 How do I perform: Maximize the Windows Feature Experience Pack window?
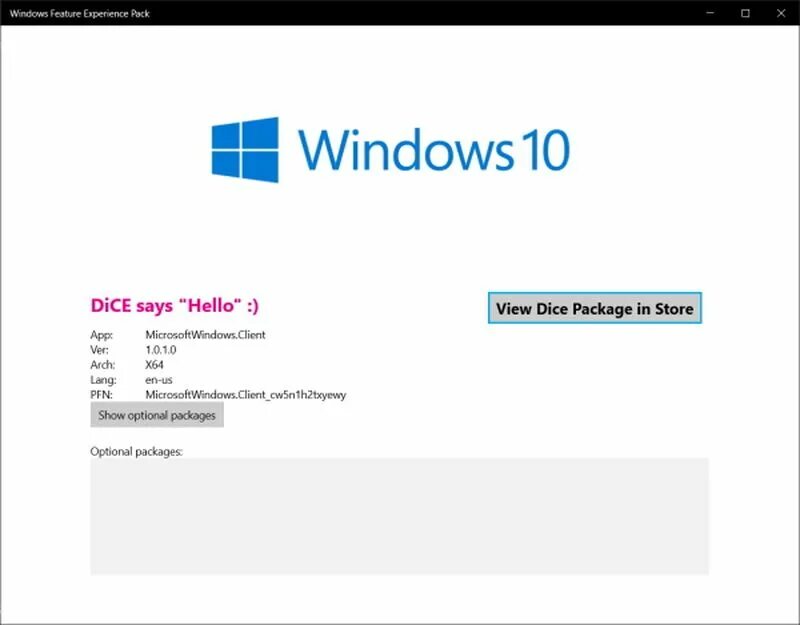pyautogui.click(x=745, y=13)
